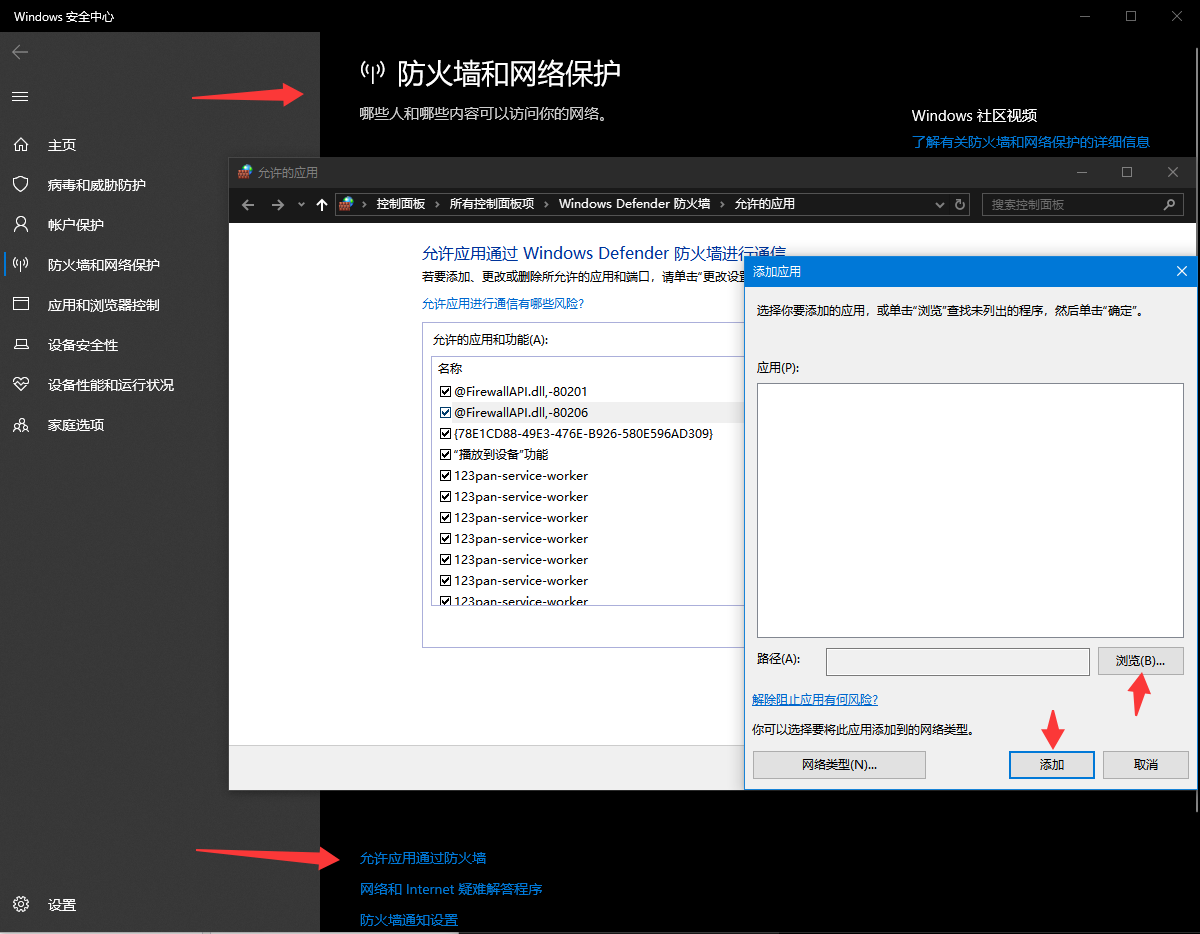Open the hamburger navigation menu
This screenshot has height=934, width=1200.
pos(20,97)
